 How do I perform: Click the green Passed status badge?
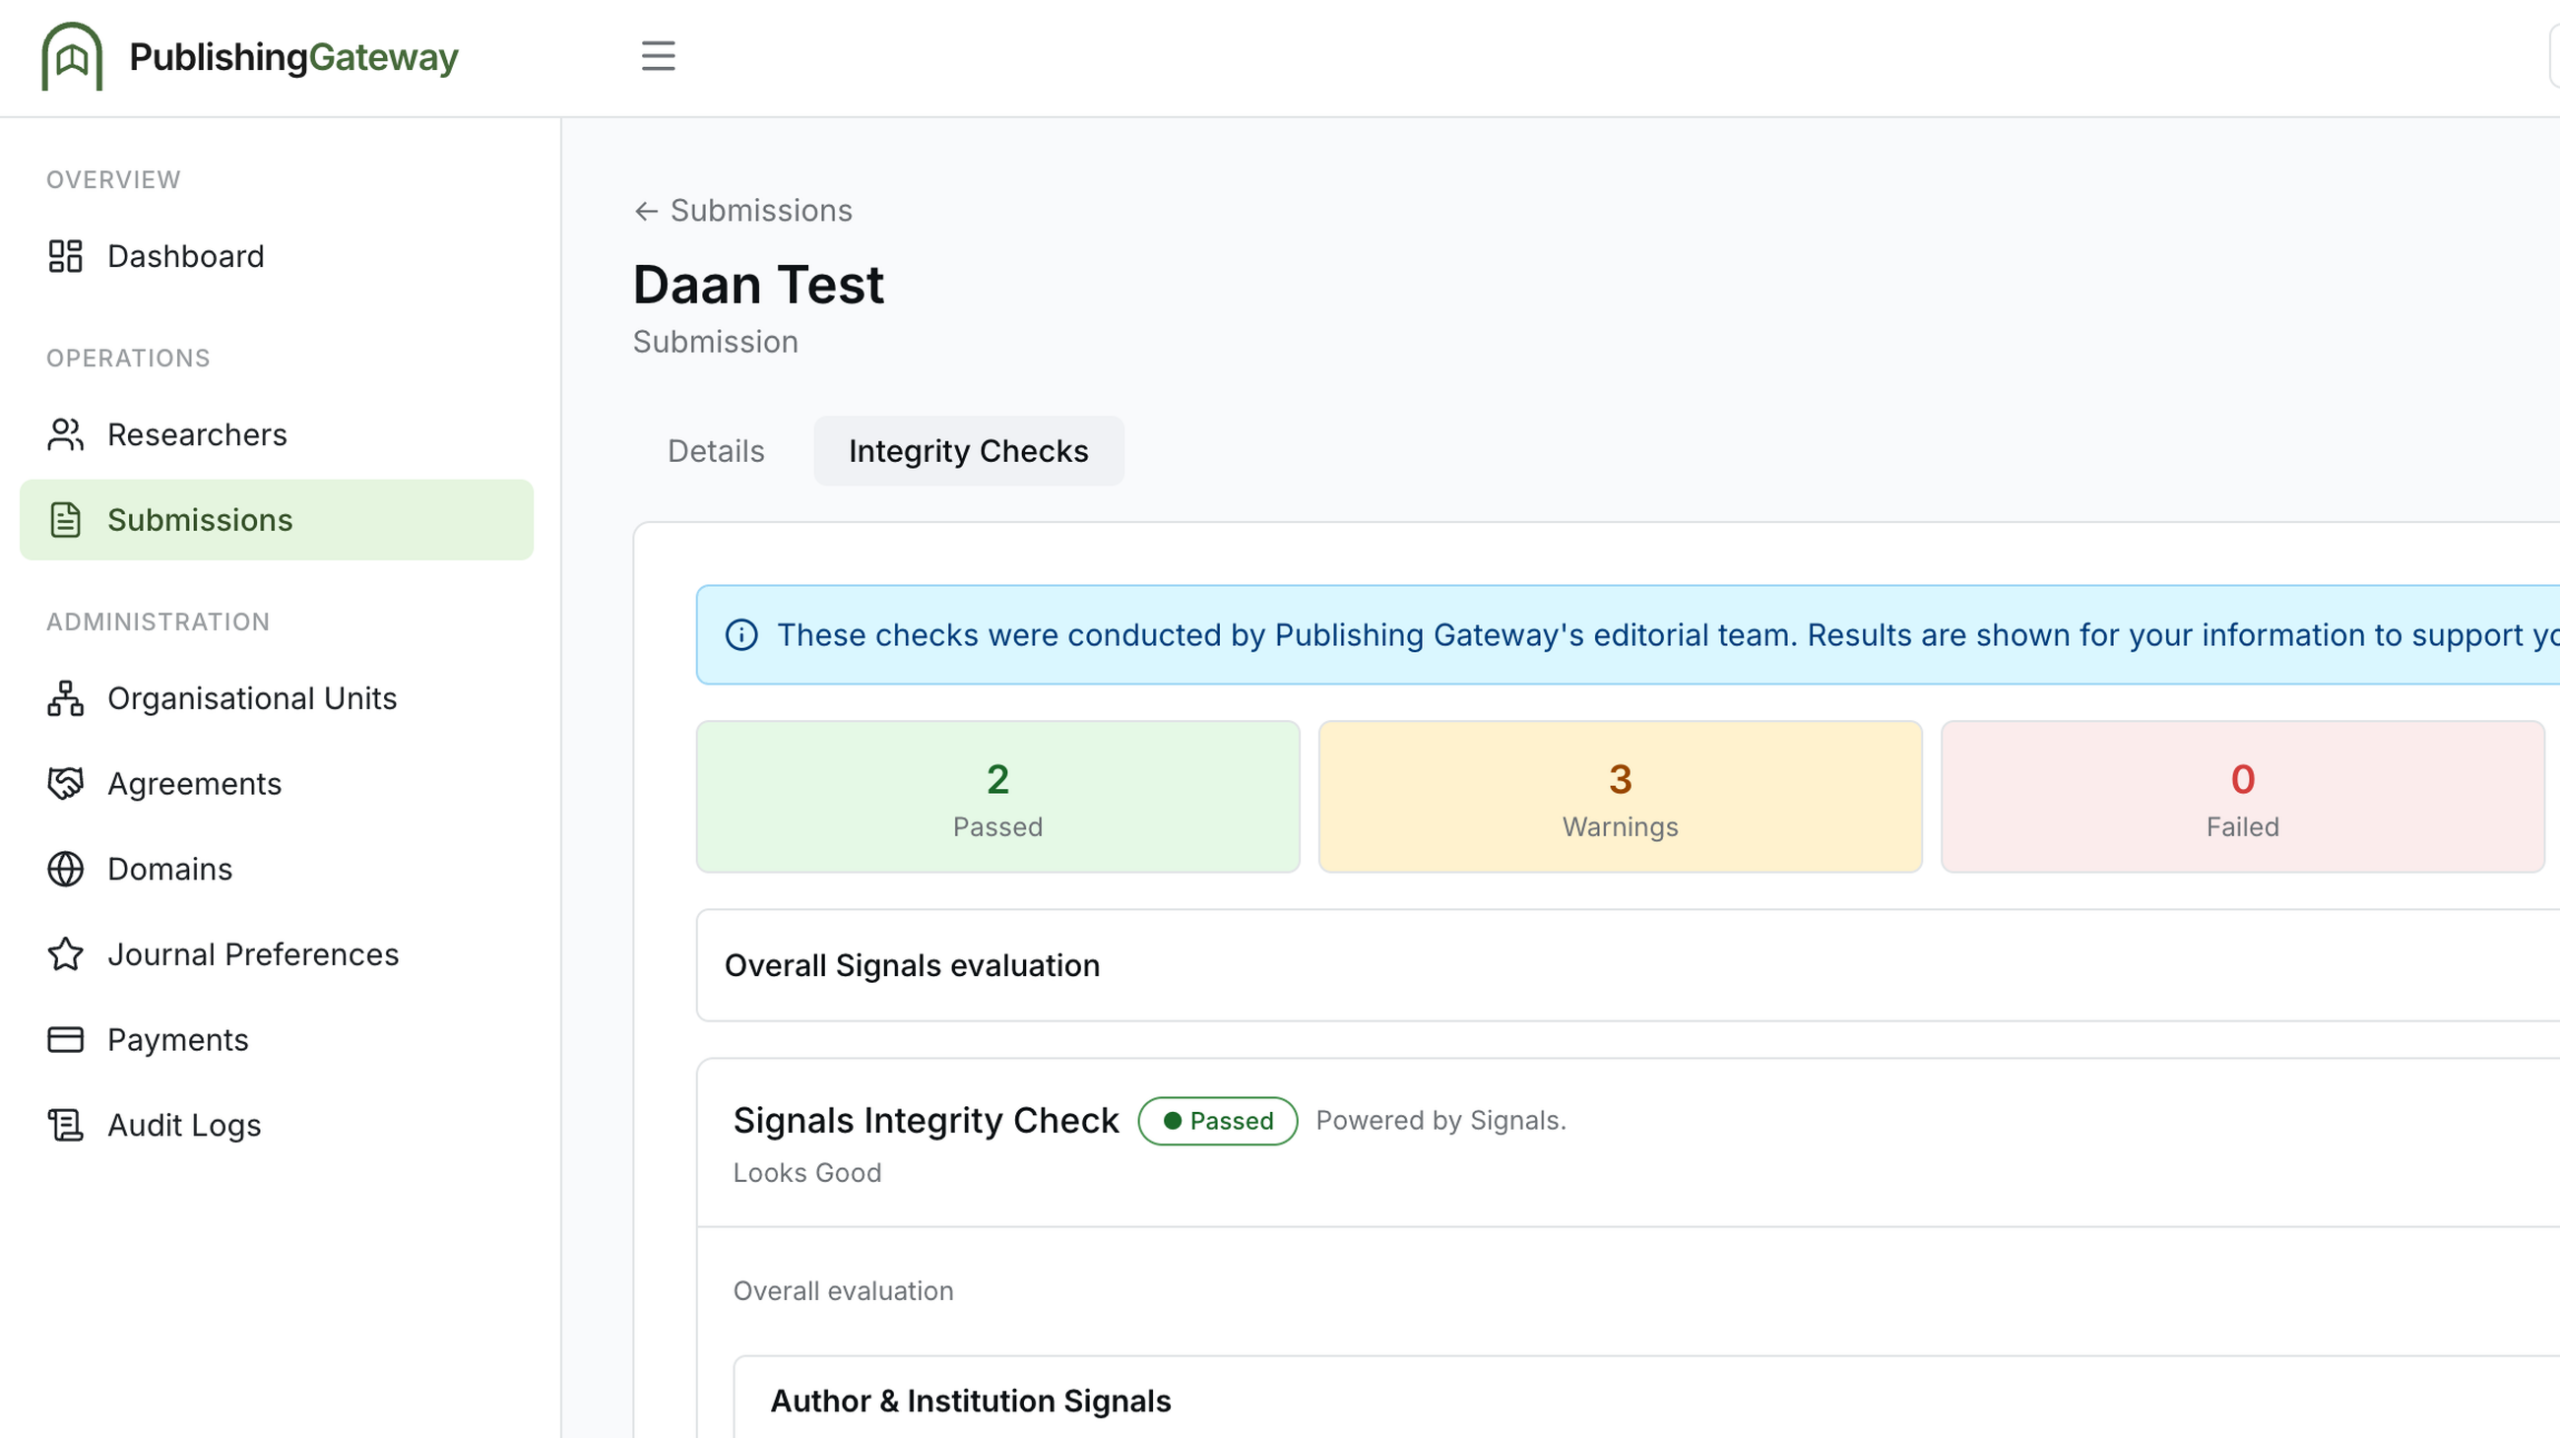(x=1217, y=1120)
